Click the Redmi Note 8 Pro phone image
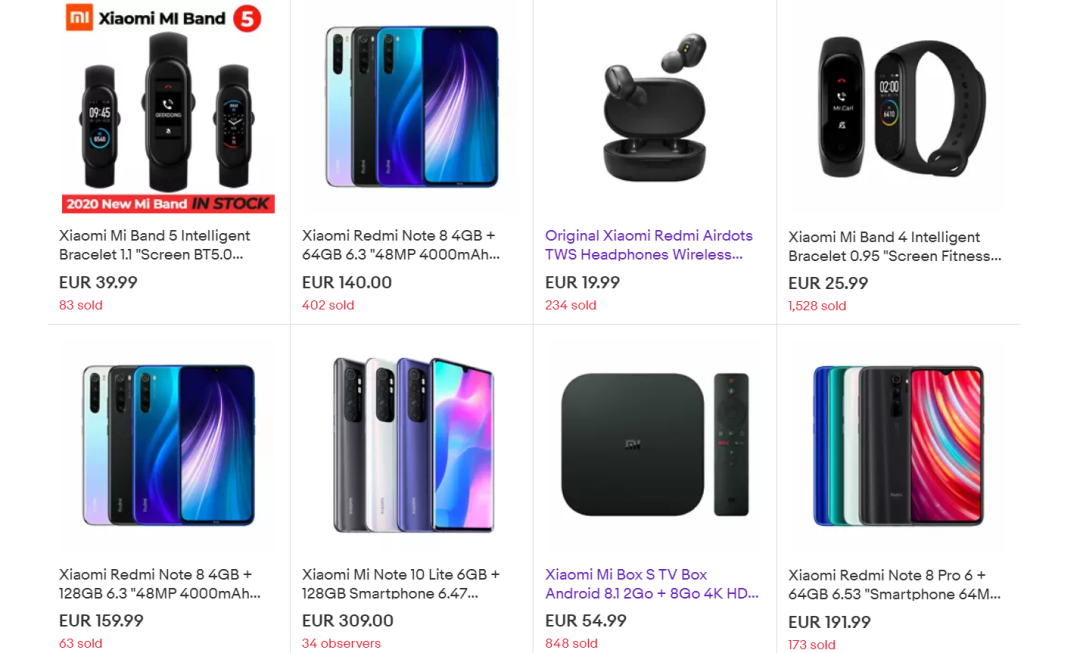The image size is (1080, 653). [897, 445]
